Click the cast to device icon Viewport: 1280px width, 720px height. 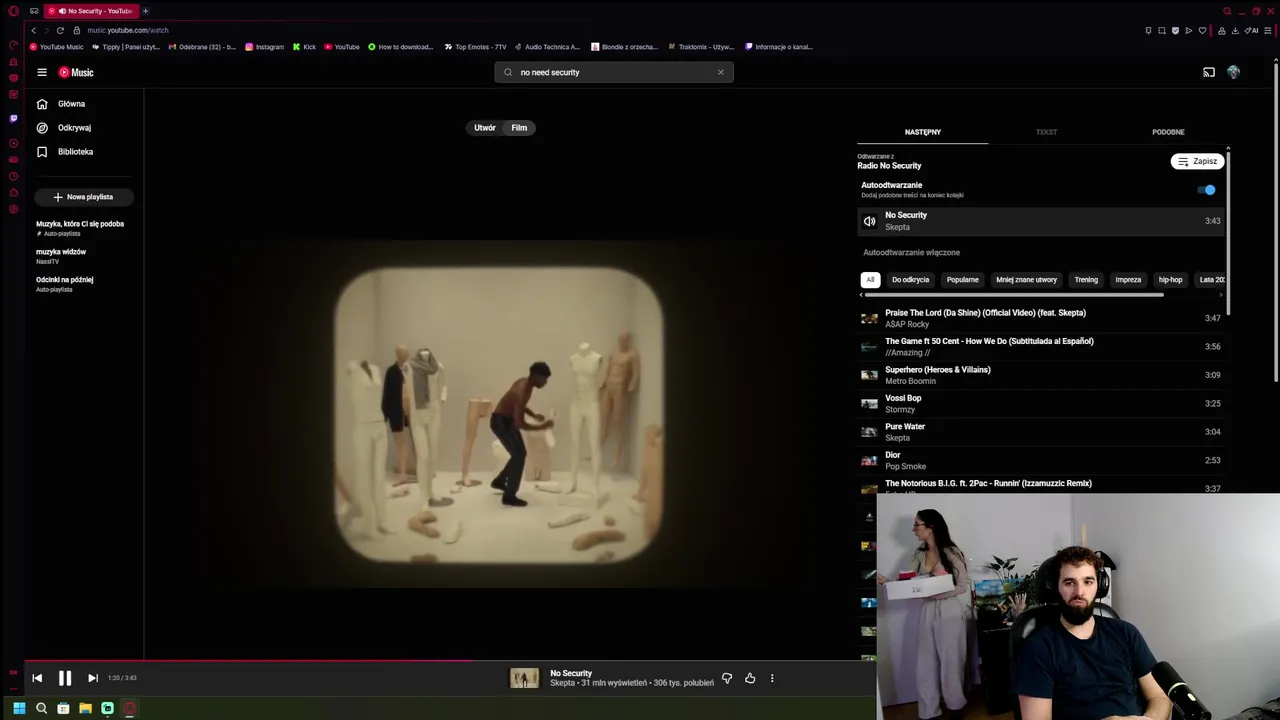click(x=1209, y=72)
